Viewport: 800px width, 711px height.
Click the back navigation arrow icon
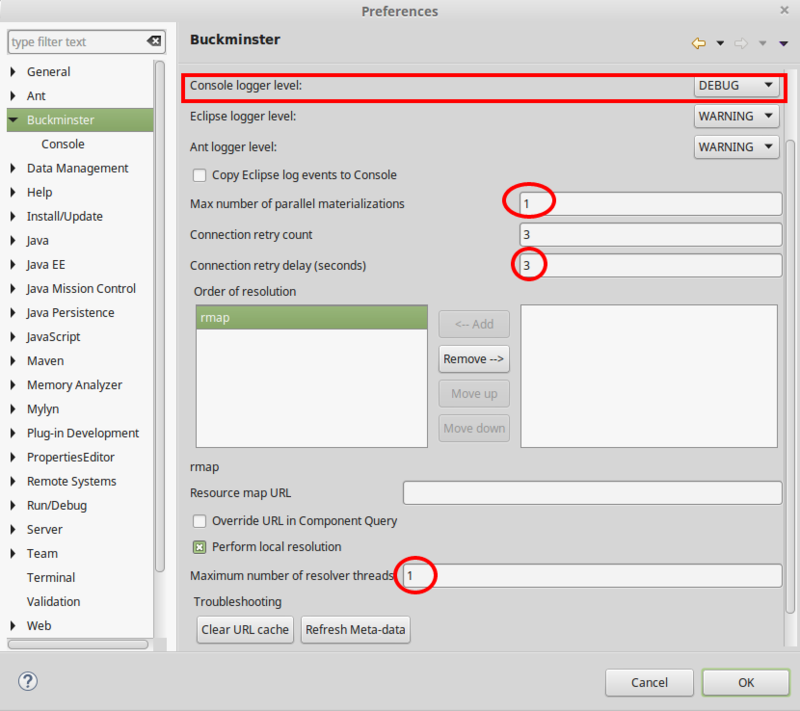pyautogui.click(x=698, y=43)
